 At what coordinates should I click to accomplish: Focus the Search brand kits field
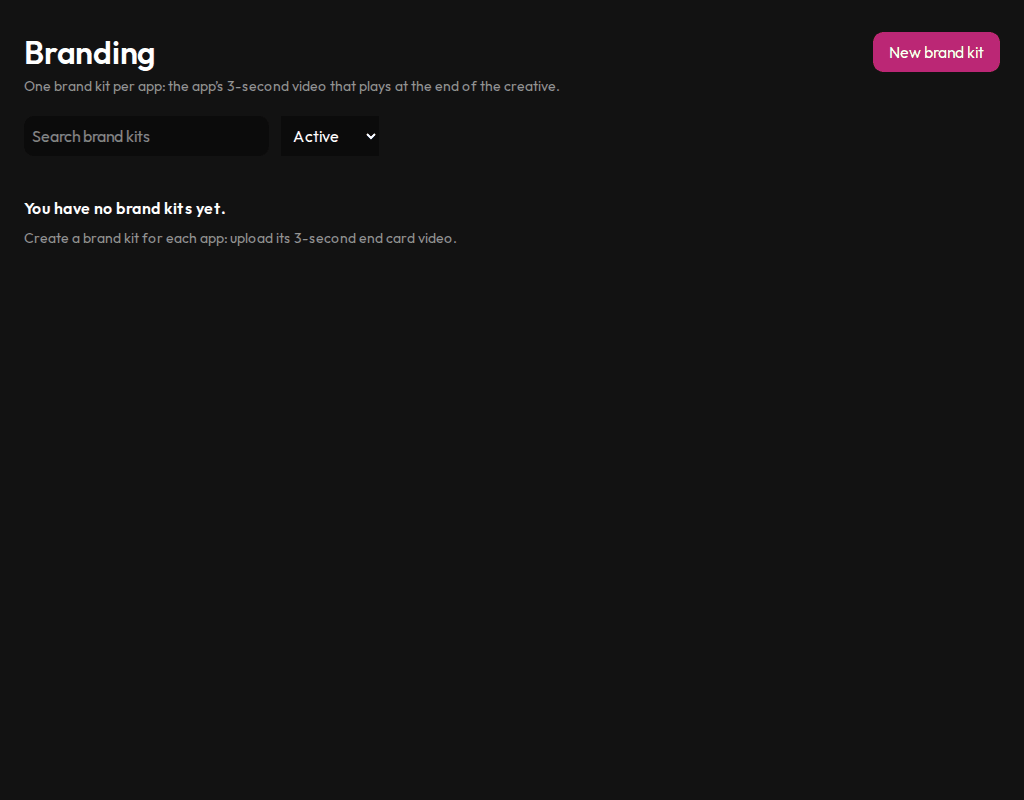click(146, 136)
